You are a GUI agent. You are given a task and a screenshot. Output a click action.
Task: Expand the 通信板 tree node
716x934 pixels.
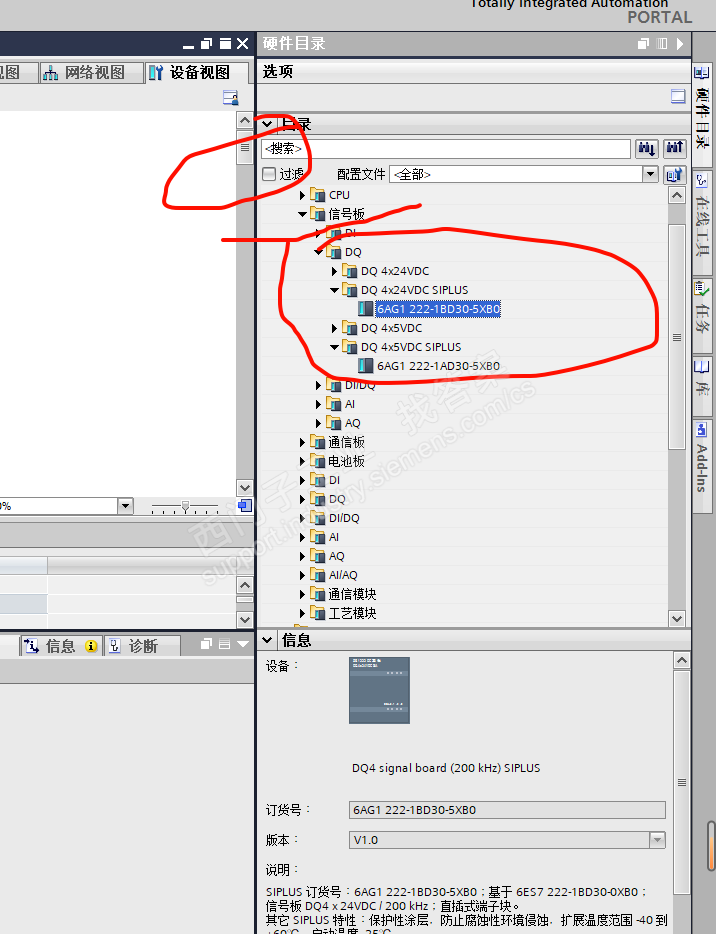coord(302,442)
